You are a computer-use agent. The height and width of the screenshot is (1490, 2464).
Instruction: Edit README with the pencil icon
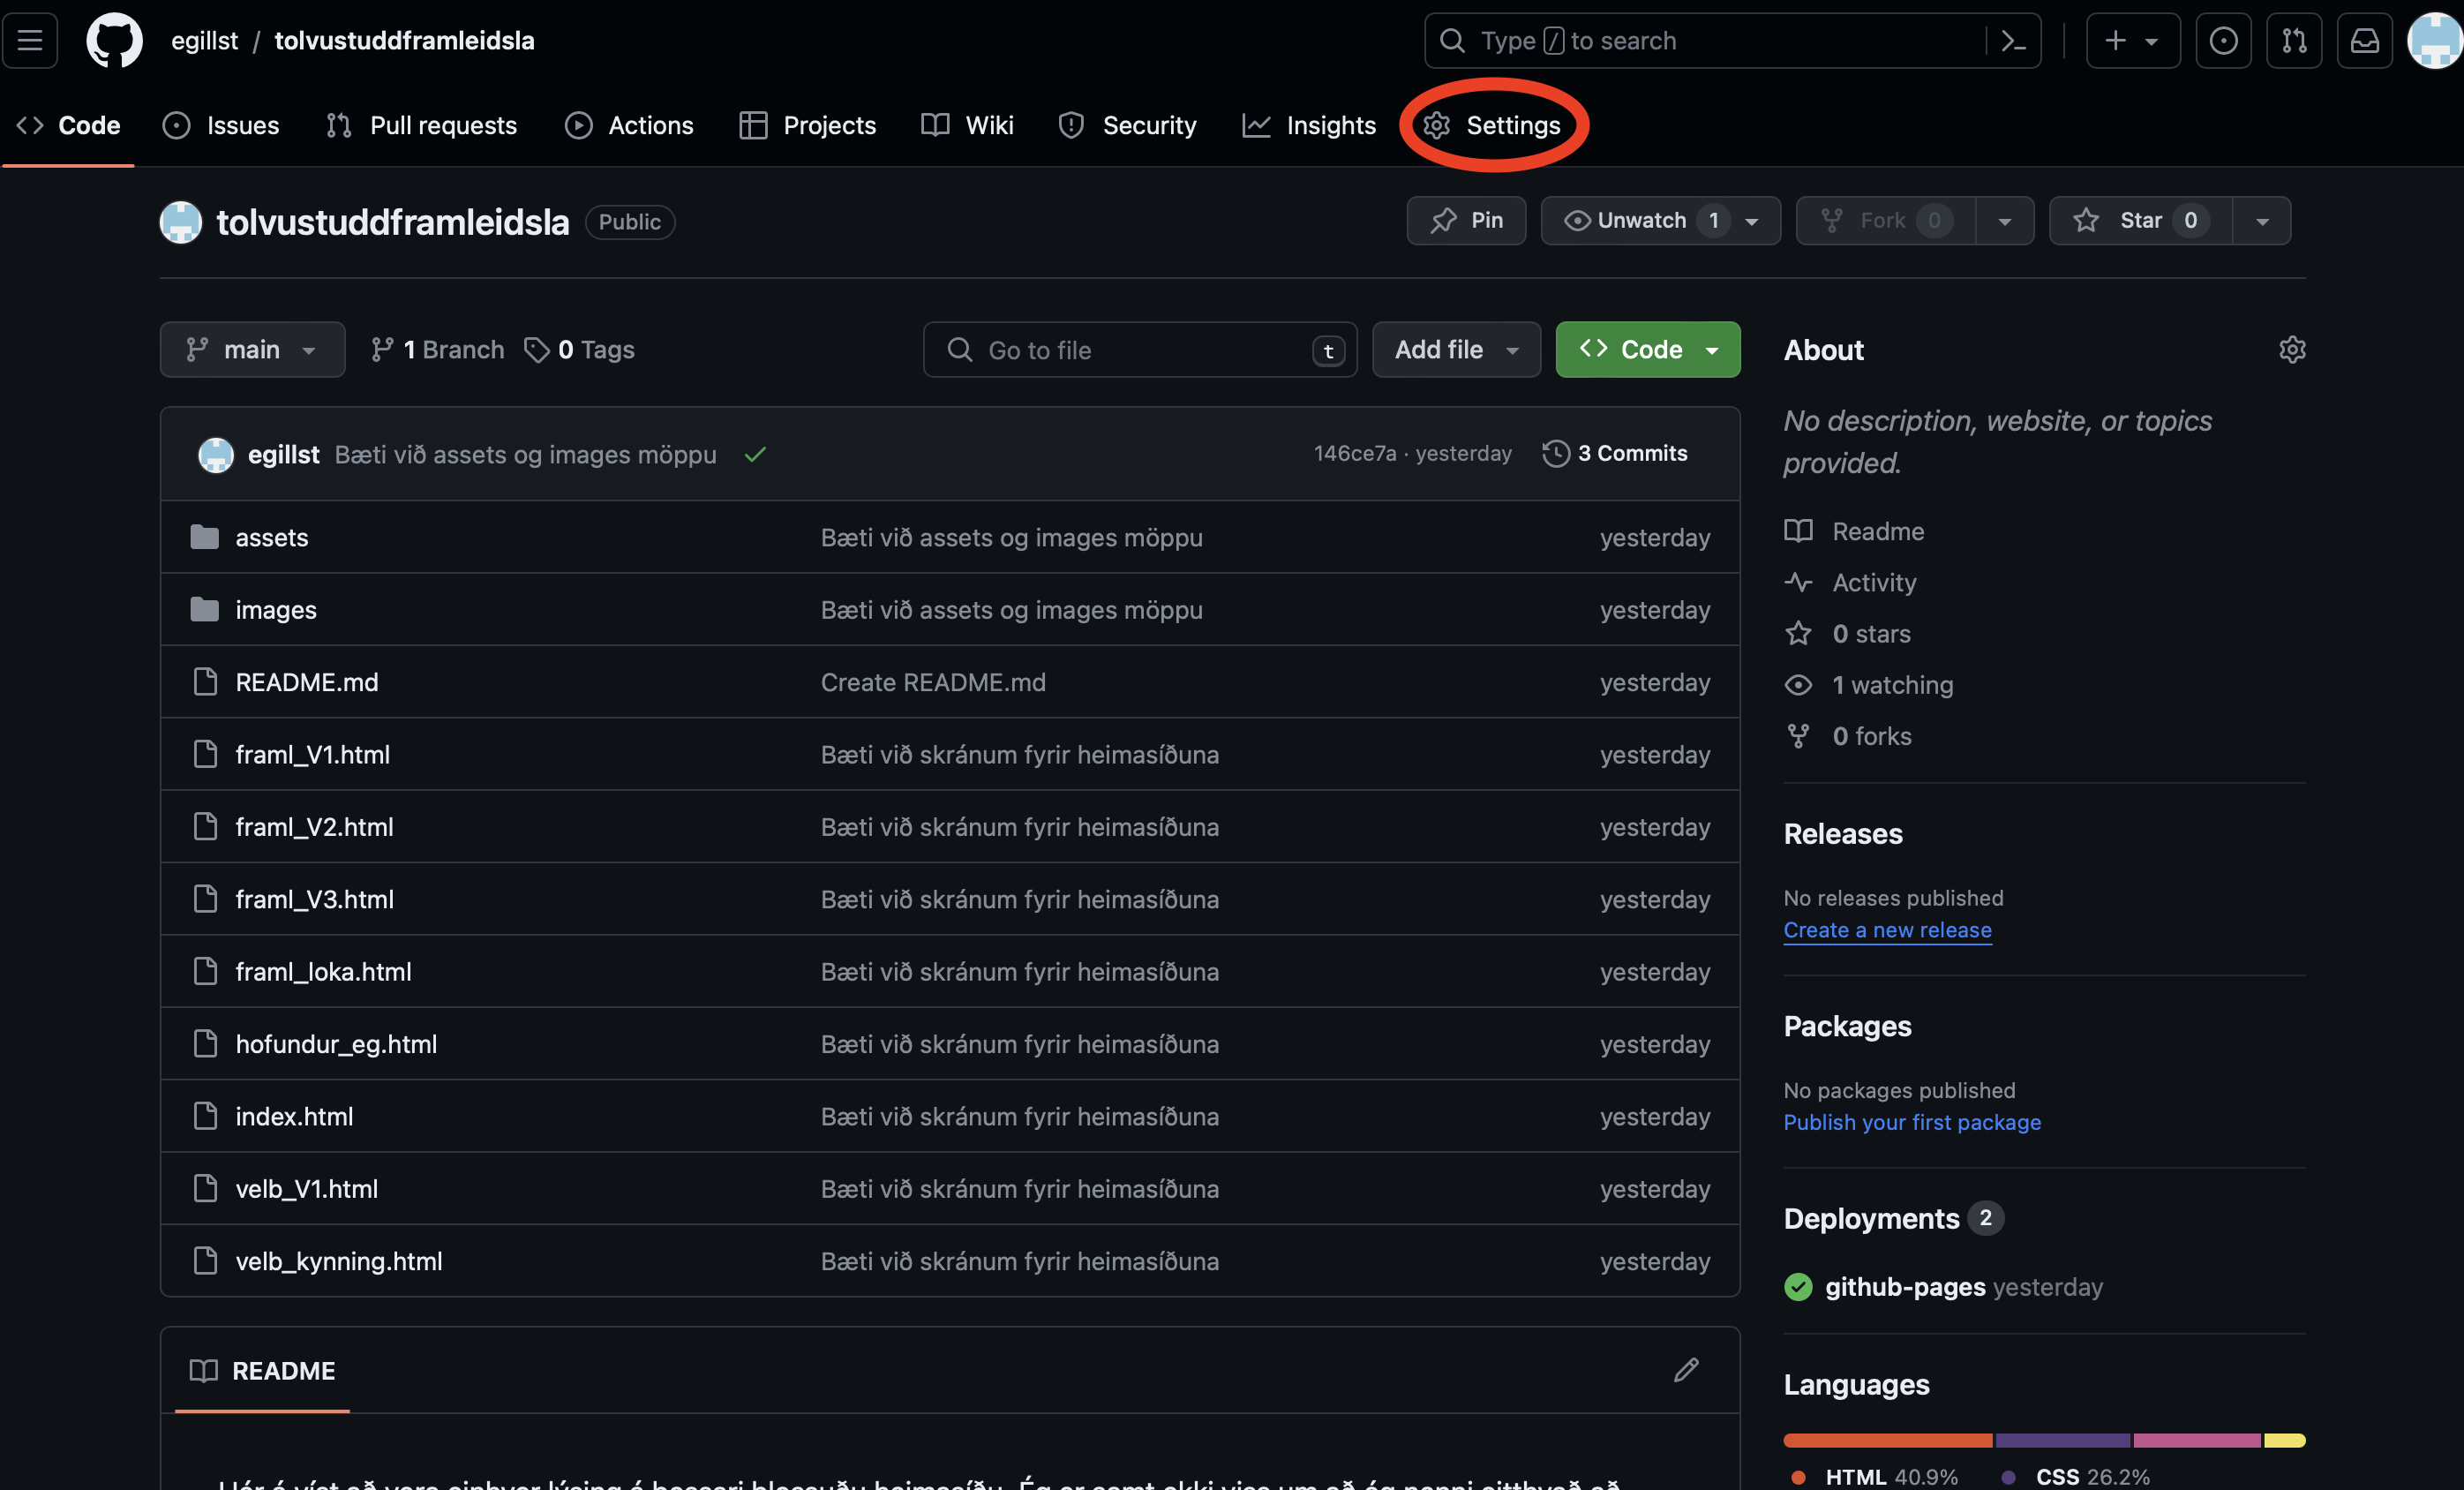[x=1686, y=1370]
